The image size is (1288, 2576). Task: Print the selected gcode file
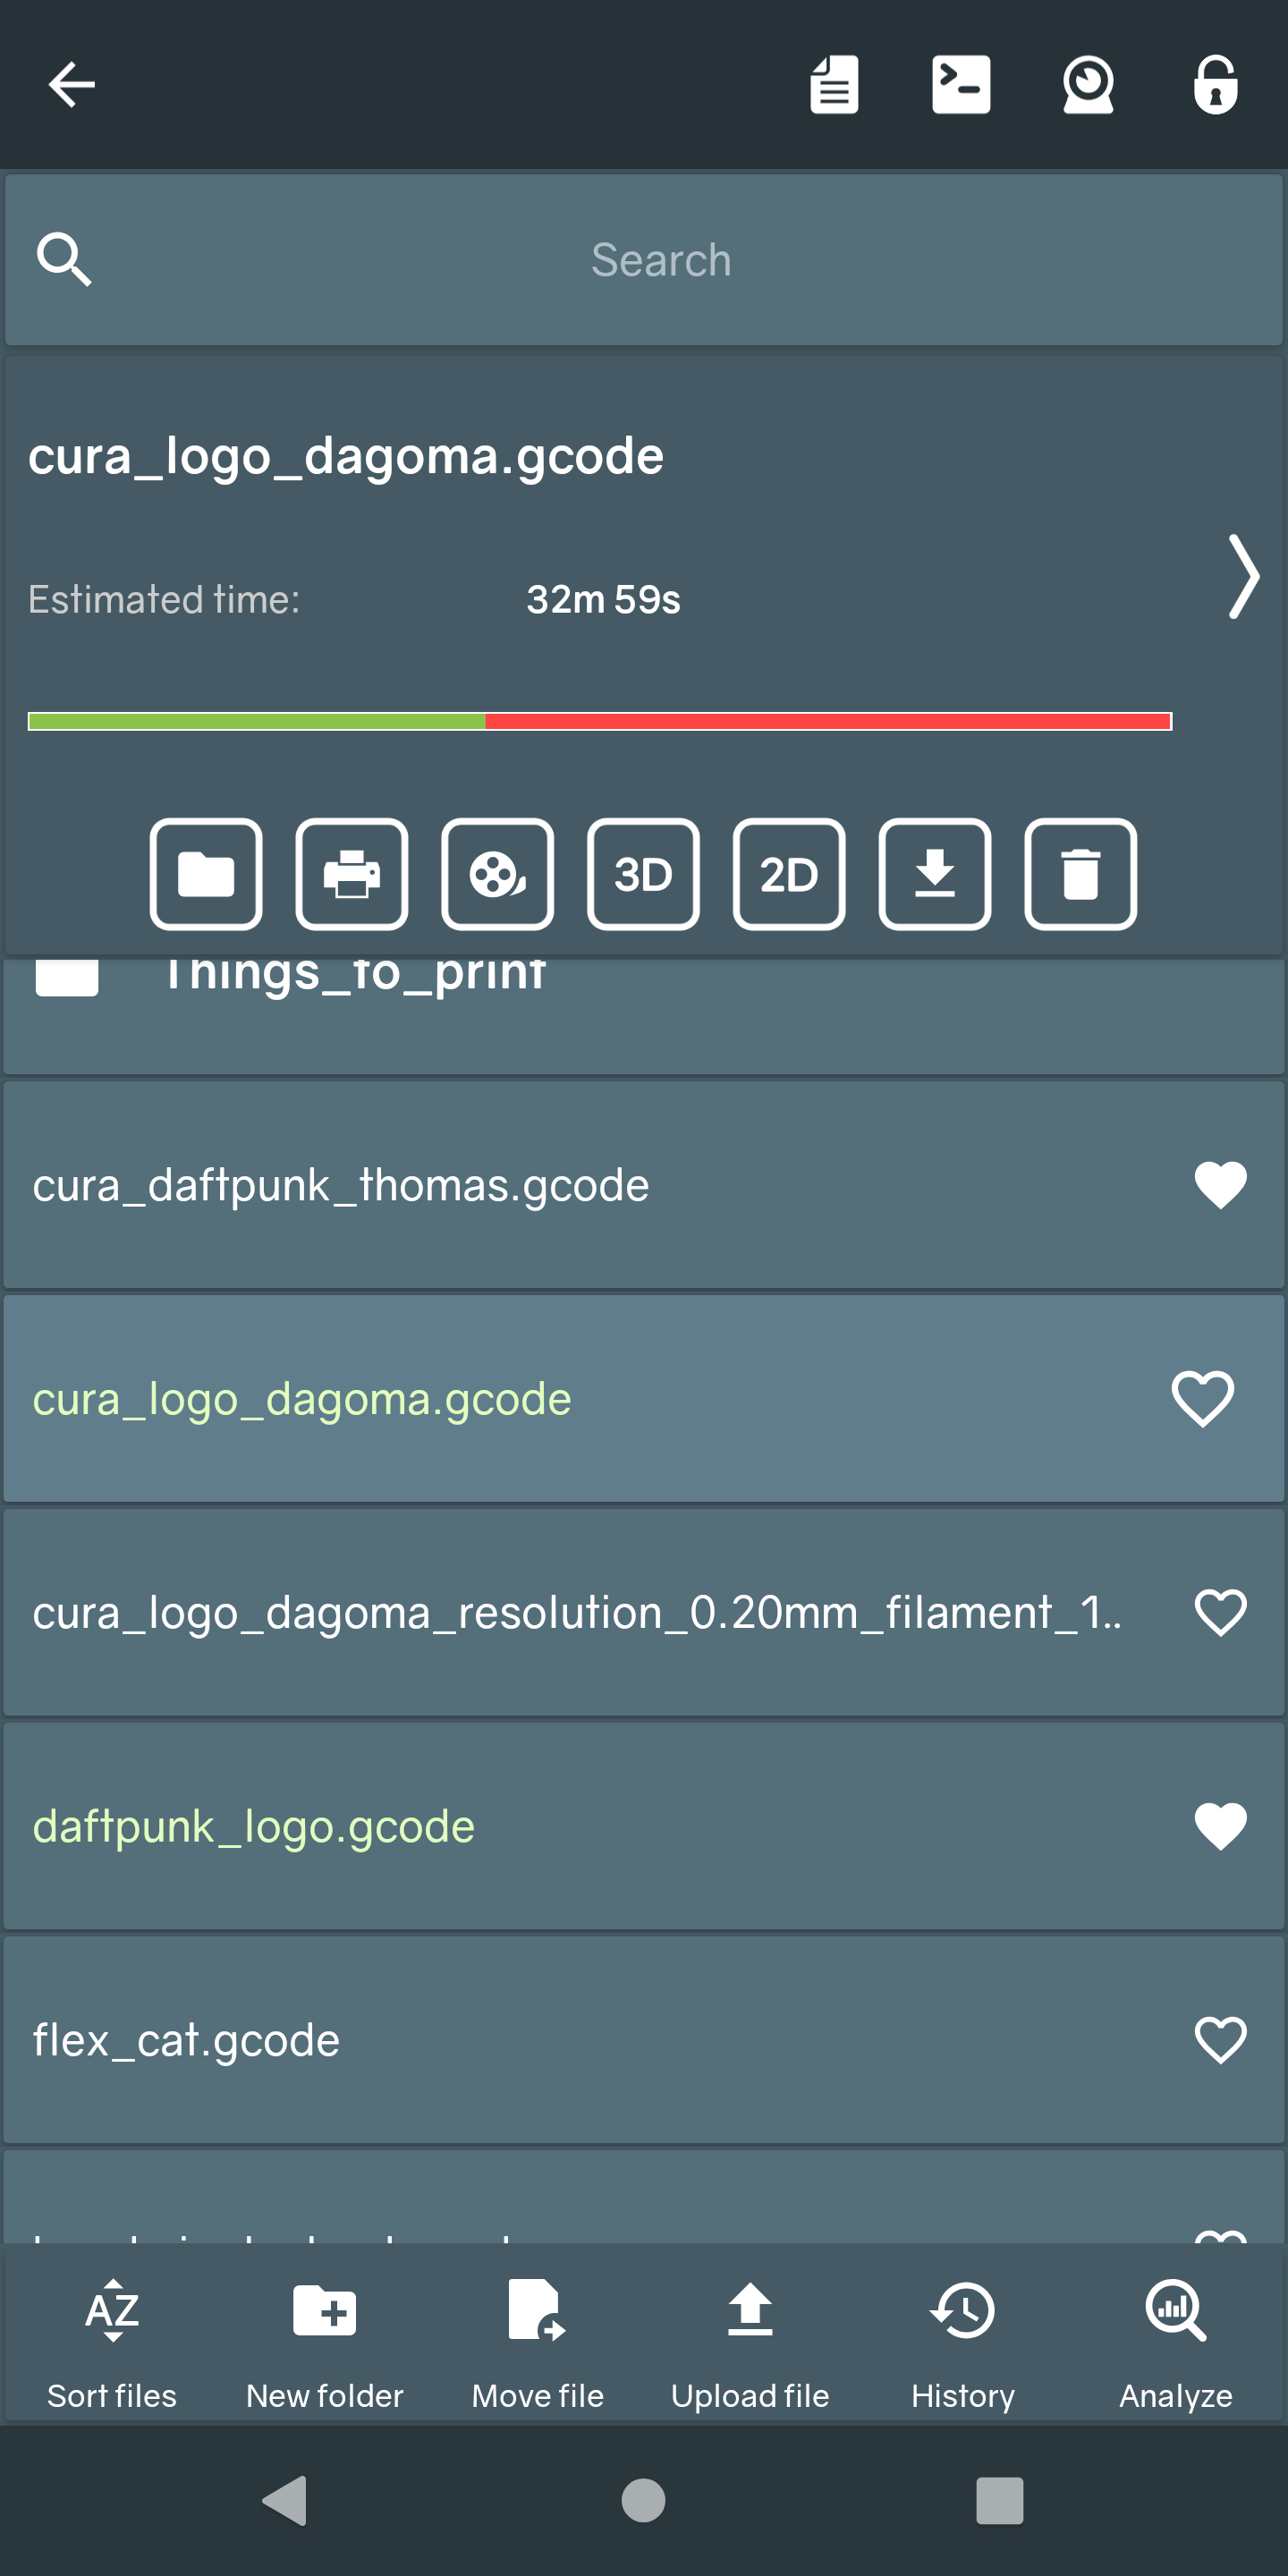click(352, 874)
